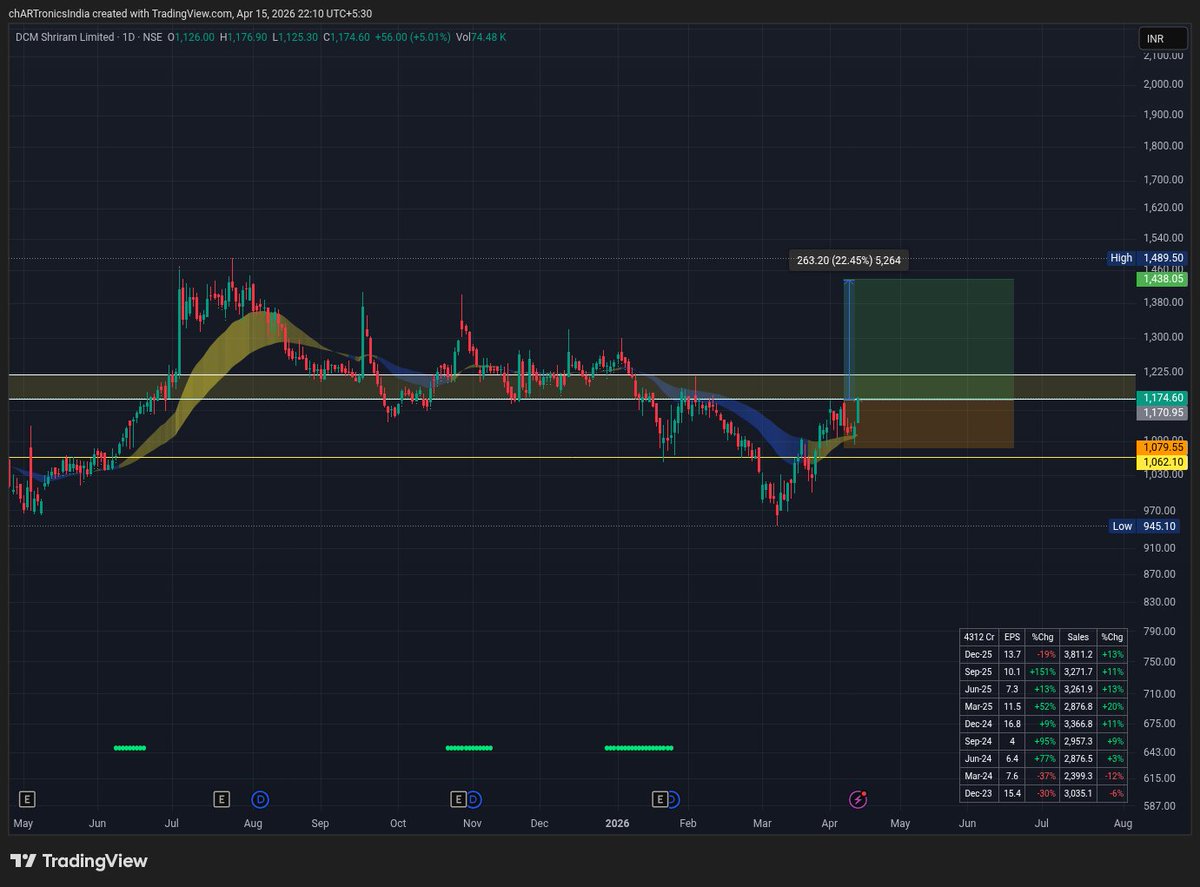Click the dividend "D" circle icon below August

tap(260, 799)
